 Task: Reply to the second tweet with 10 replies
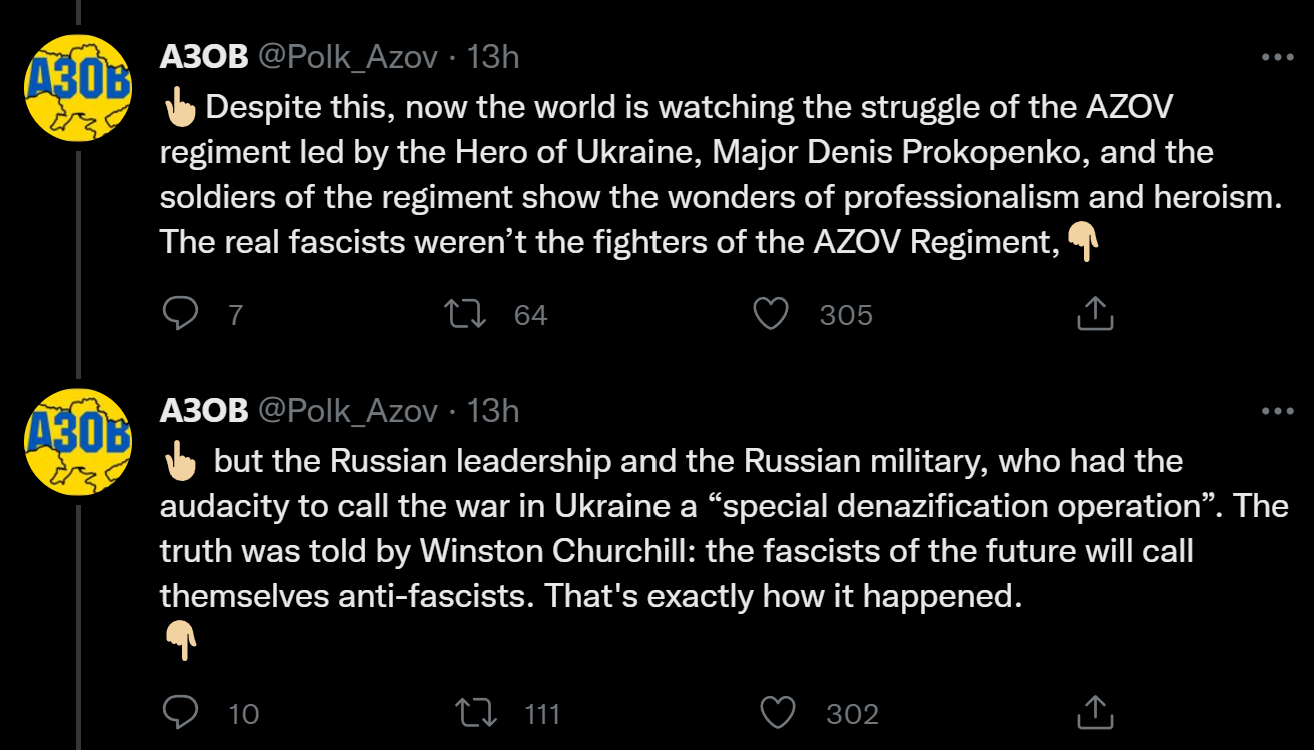[180, 713]
